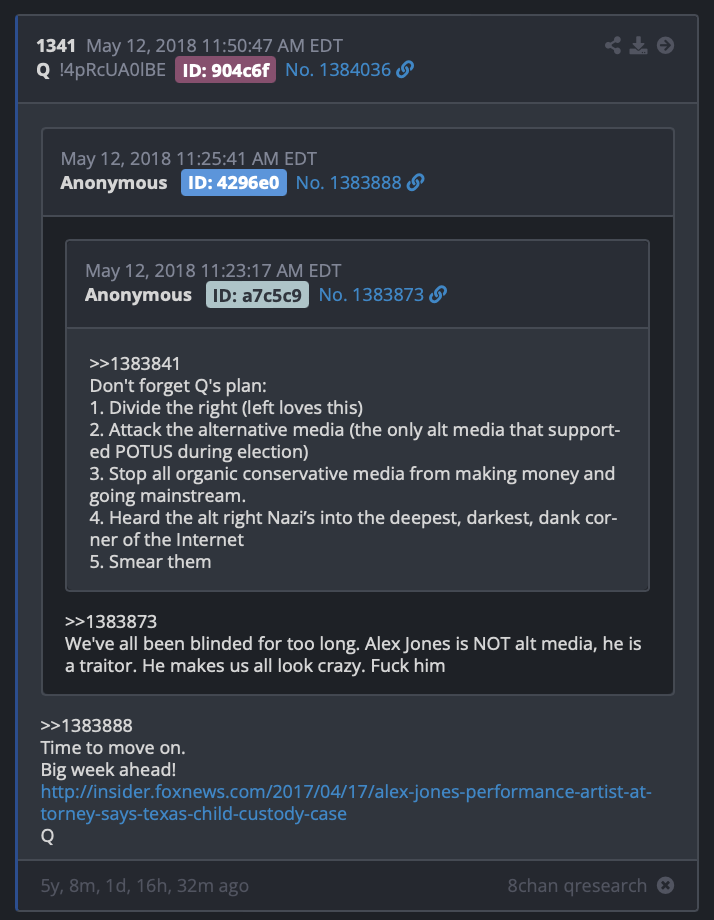Open post 1341 with the arrow icon
Viewport: 714px width, 920px height.
(x=665, y=45)
